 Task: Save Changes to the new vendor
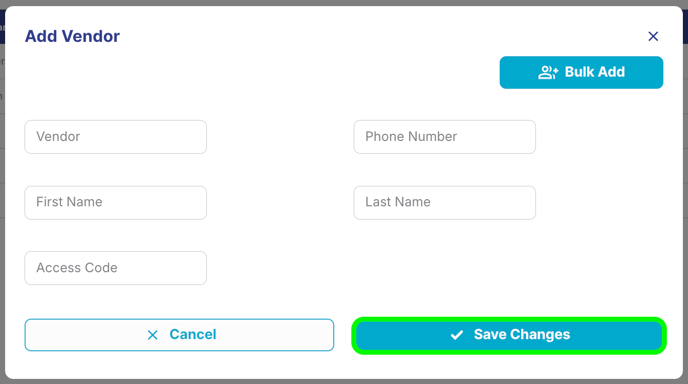(509, 335)
